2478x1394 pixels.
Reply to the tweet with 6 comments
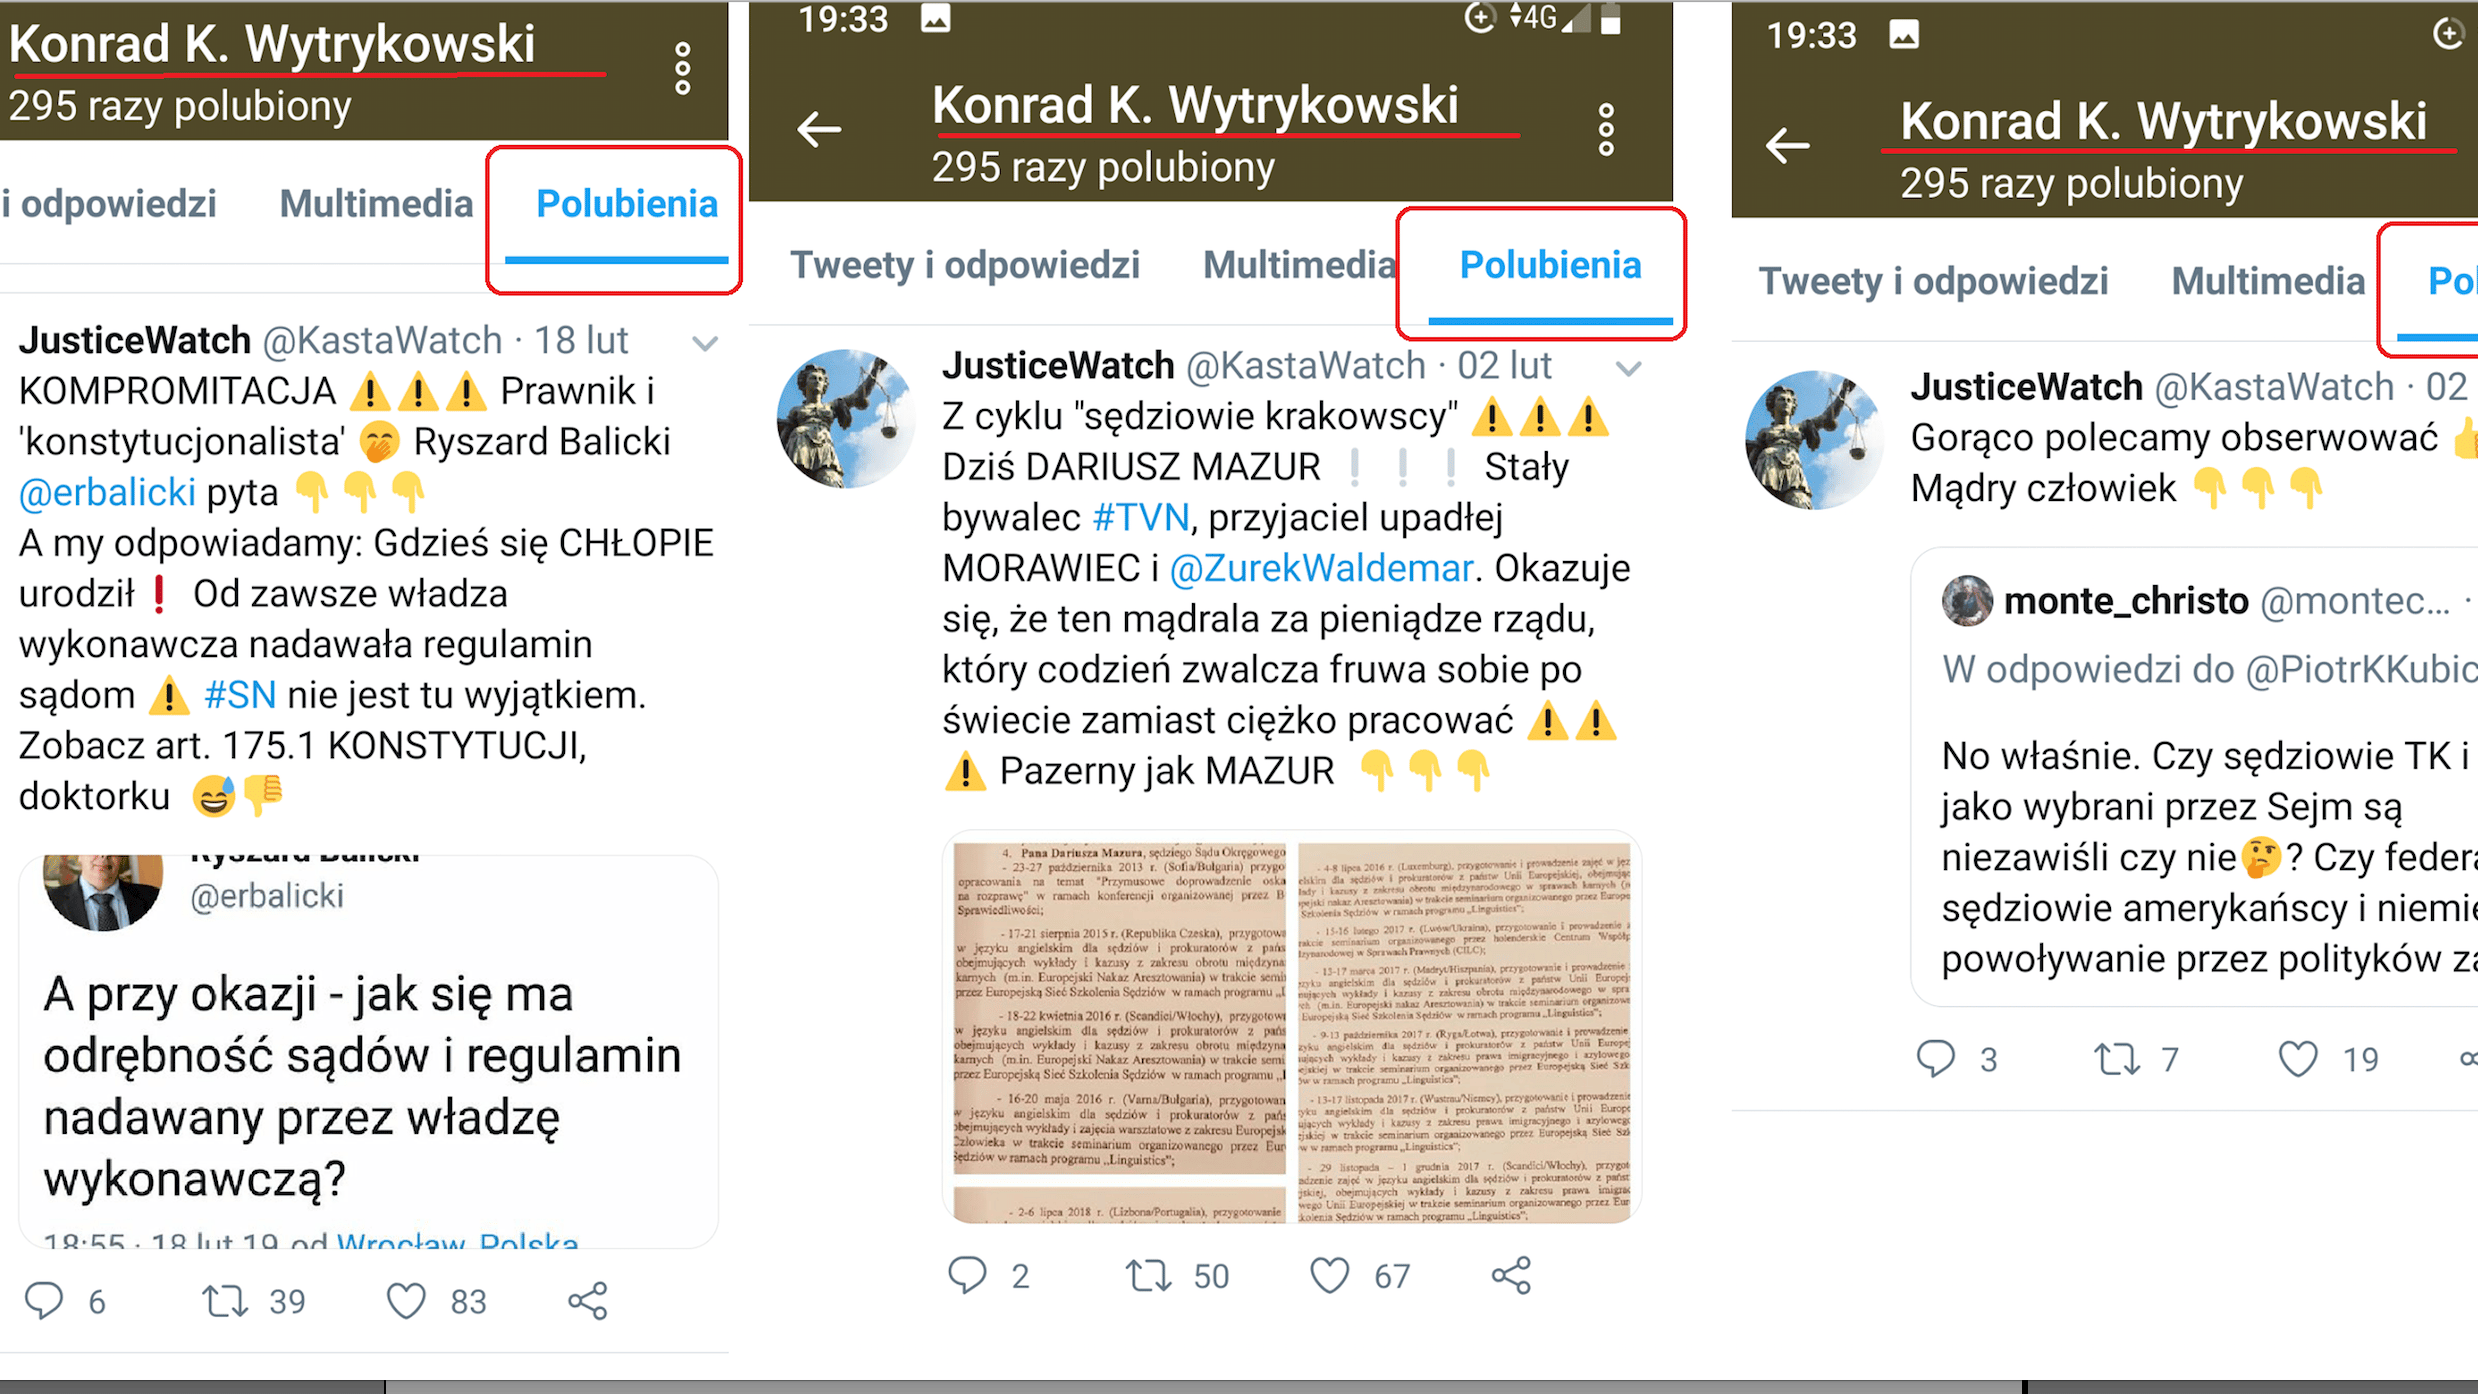44,1300
